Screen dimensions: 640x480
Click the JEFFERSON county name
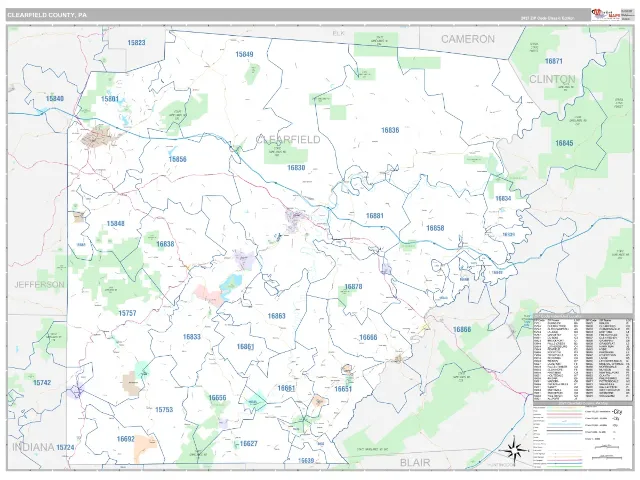(x=40, y=285)
